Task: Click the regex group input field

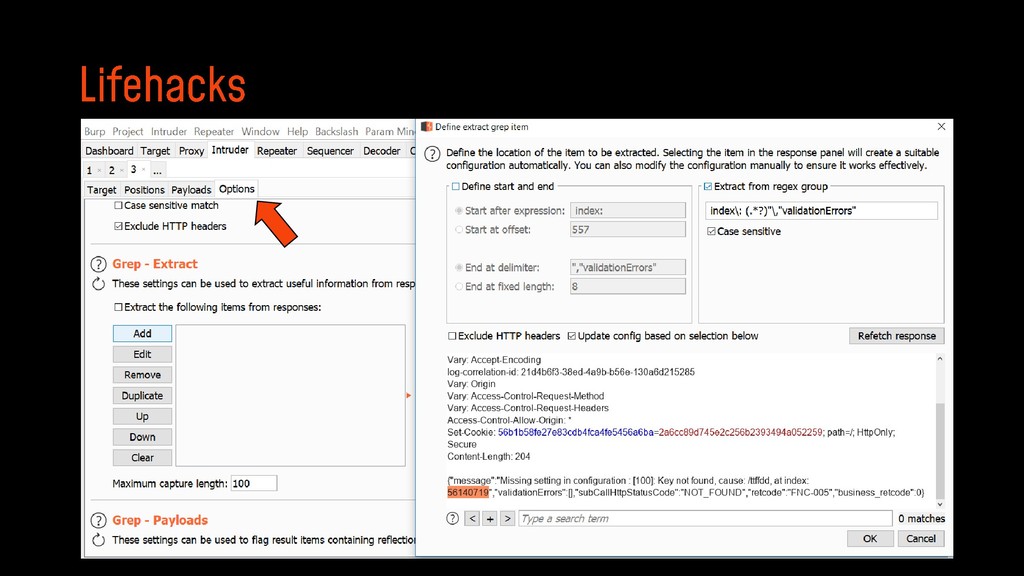Action: [821, 211]
